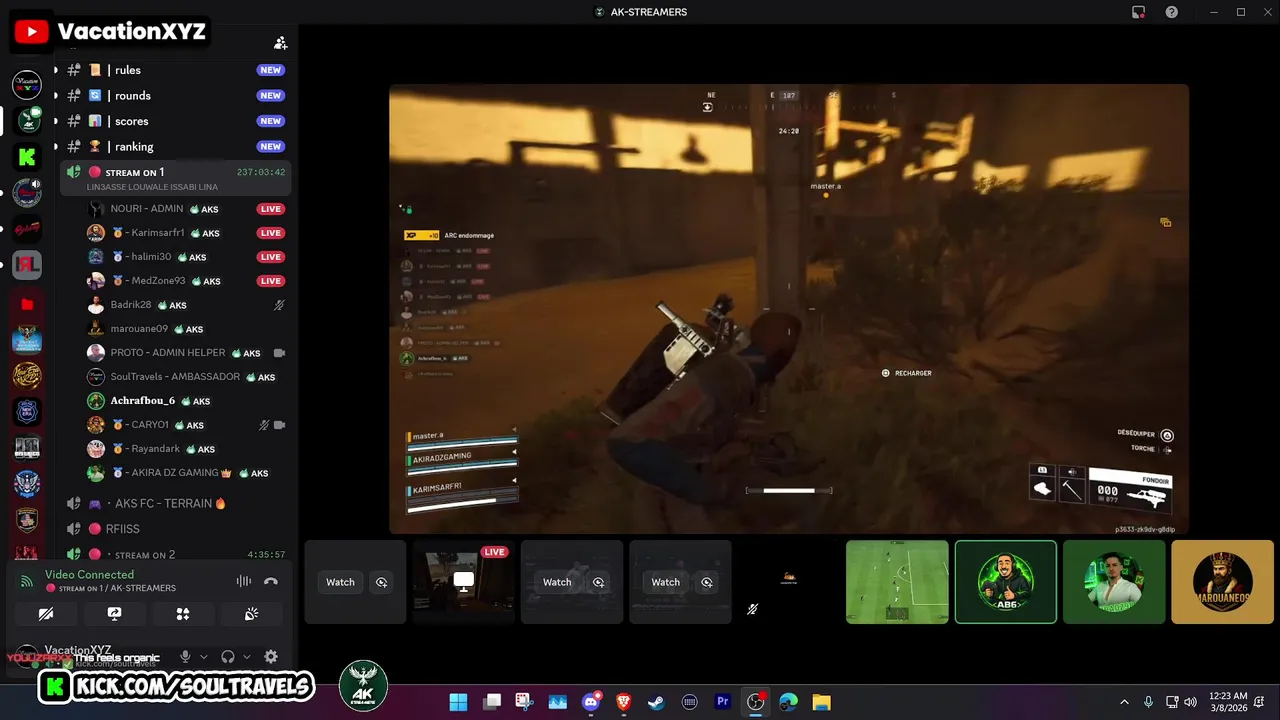The height and width of the screenshot is (720, 1280).
Task: Open the Discord taskbar icon
Action: tap(591, 702)
